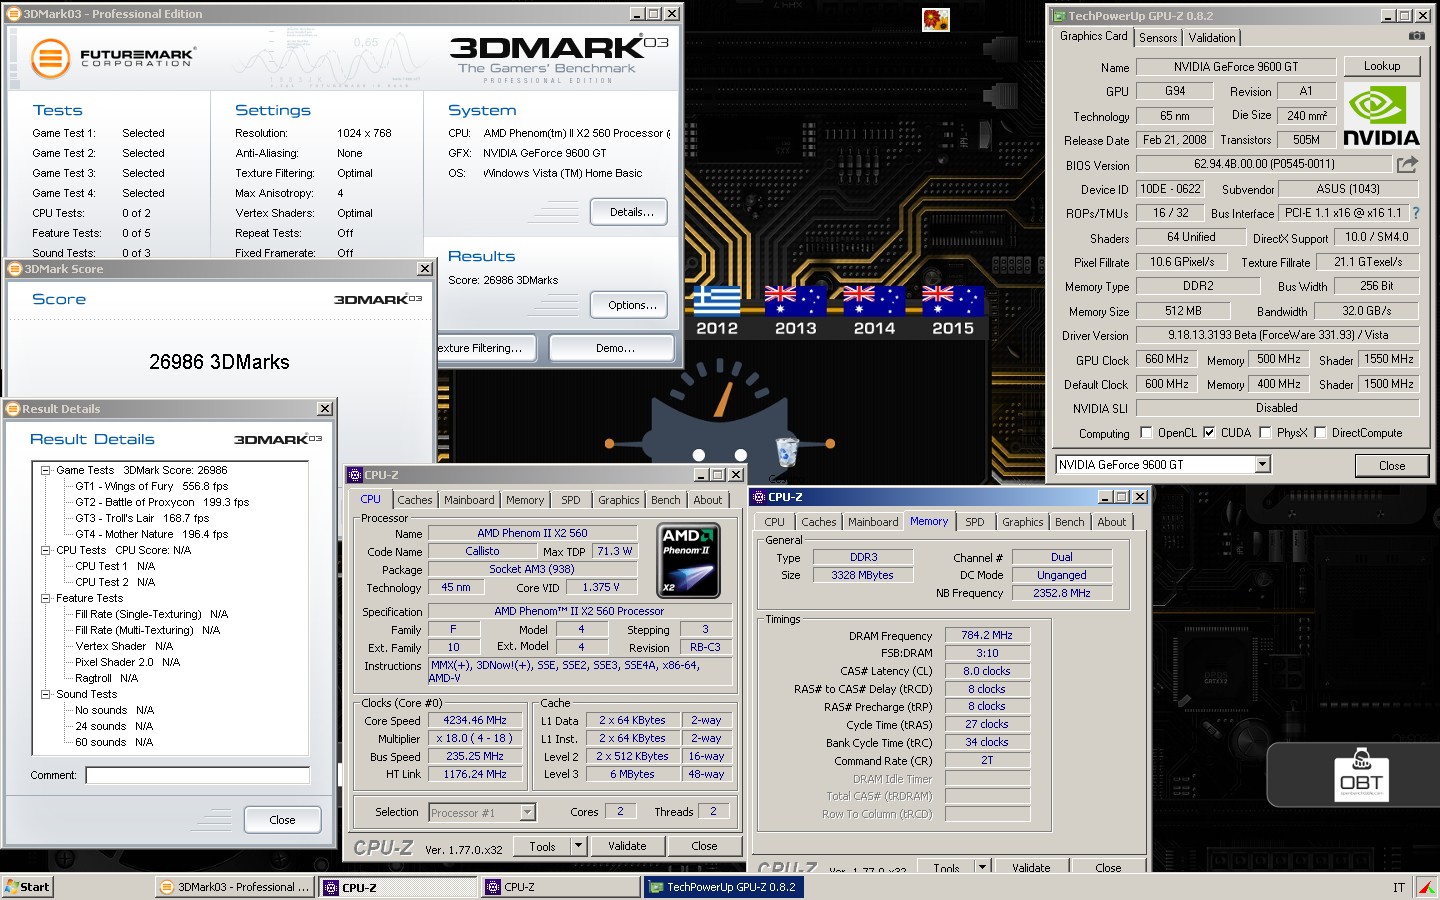Open the Windows Start button
Screen dimensions: 1440x900
coord(27,887)
